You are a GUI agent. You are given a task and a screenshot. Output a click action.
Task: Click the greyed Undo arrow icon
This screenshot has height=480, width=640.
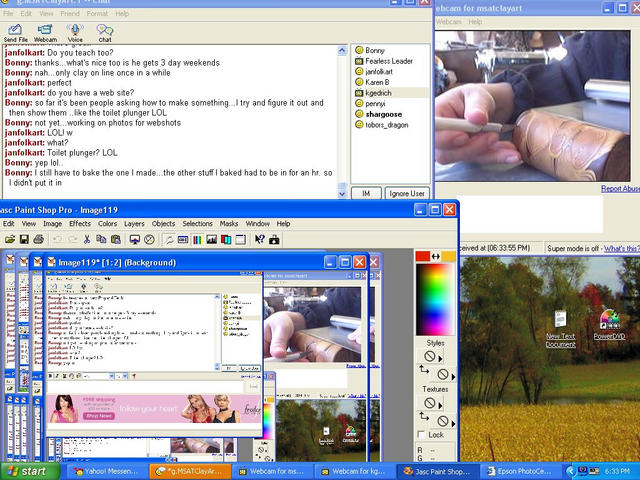coord(58,239)
